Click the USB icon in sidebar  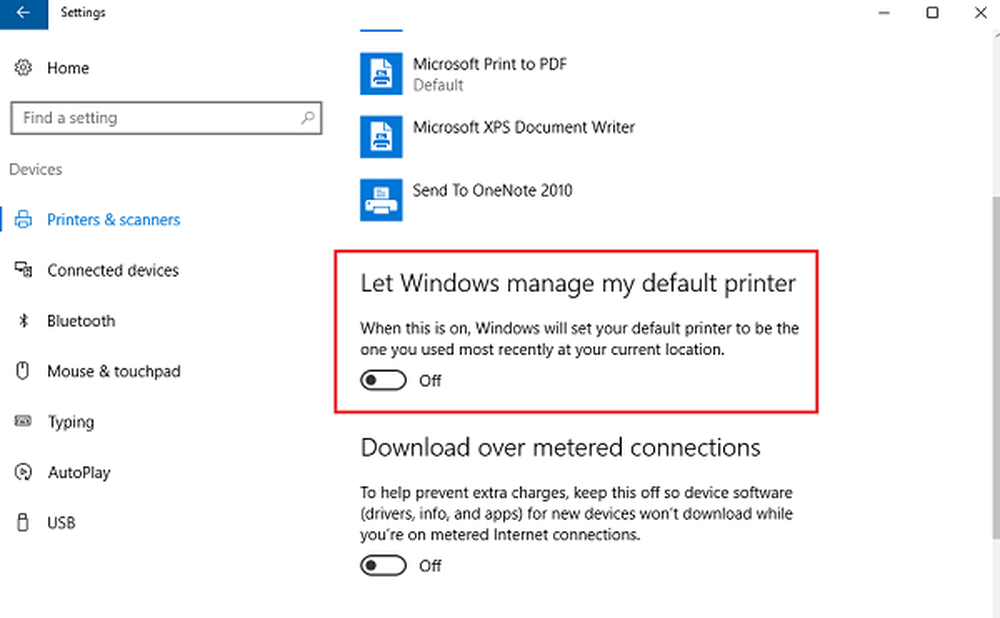coord(23,523)
